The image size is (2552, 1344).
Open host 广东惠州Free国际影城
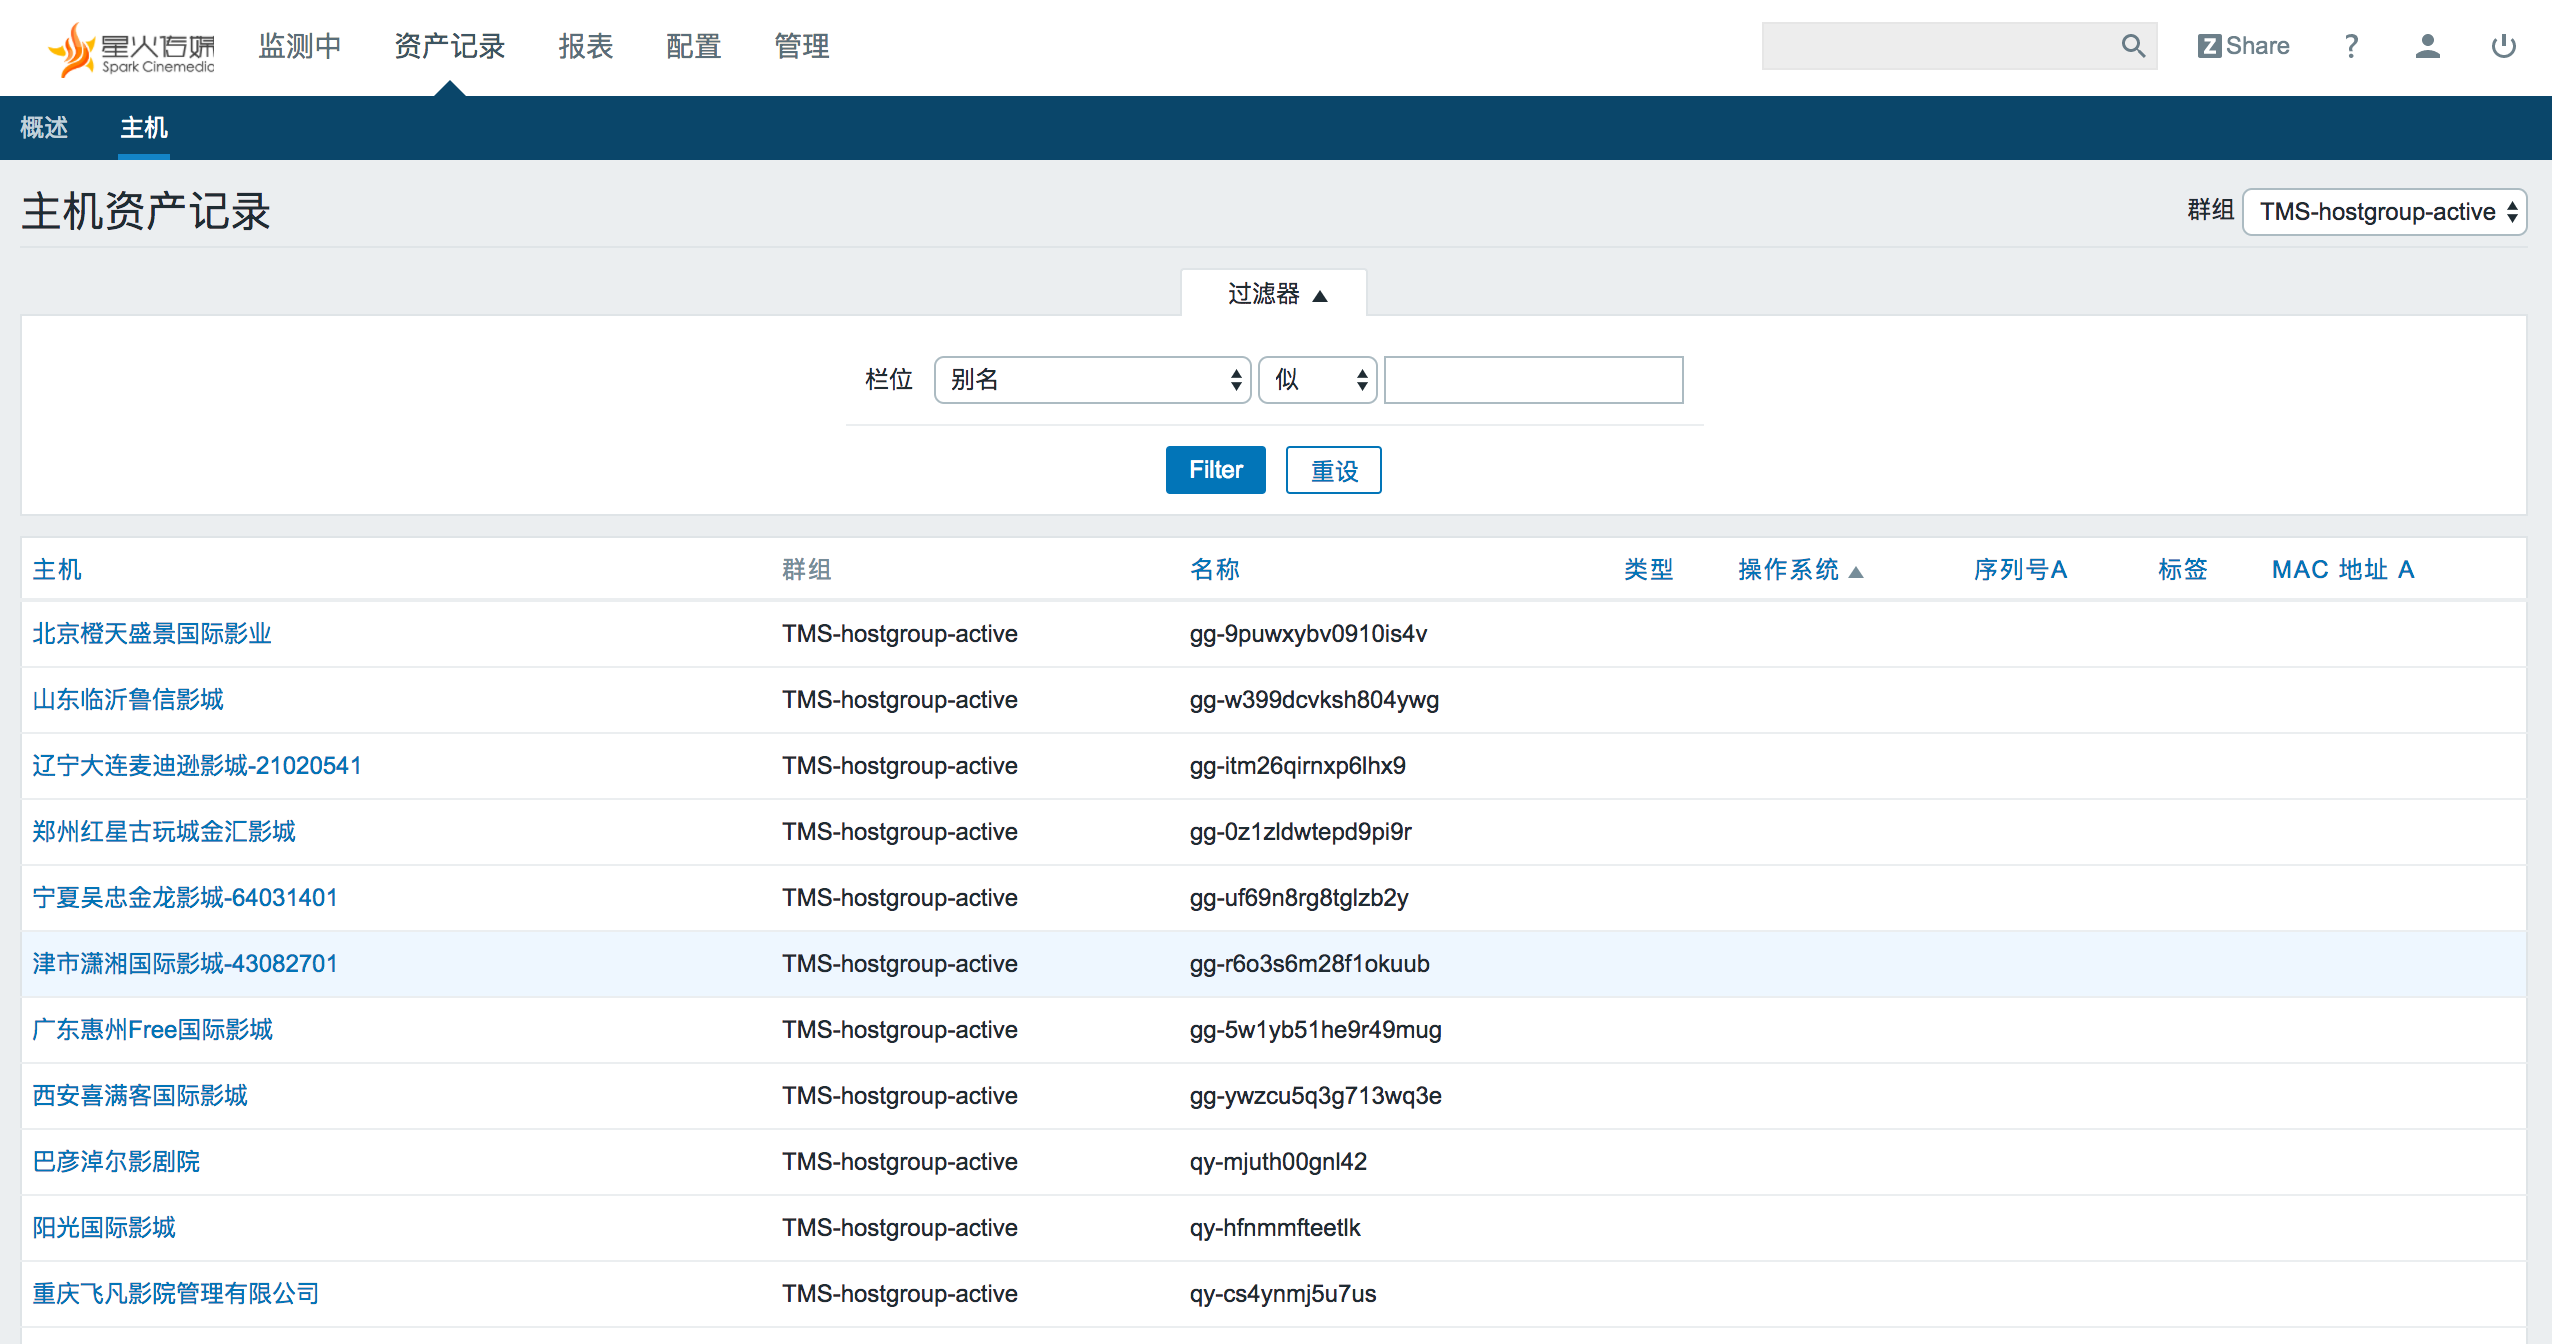(x=152, y=1030)
